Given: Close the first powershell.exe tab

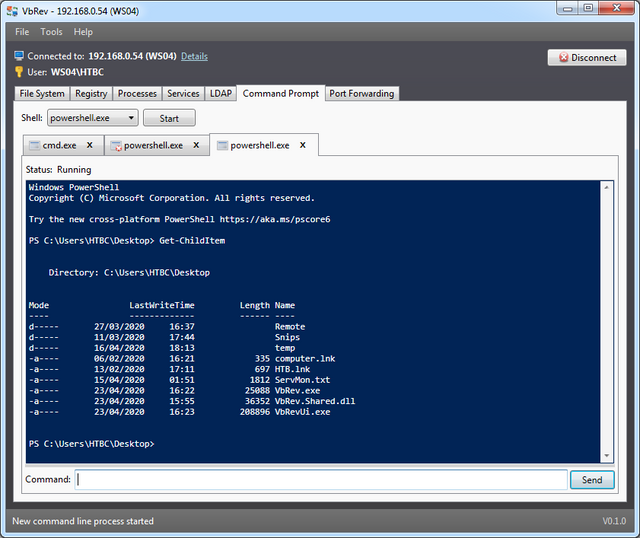Looking at the screenshot, I should [196, 145].
